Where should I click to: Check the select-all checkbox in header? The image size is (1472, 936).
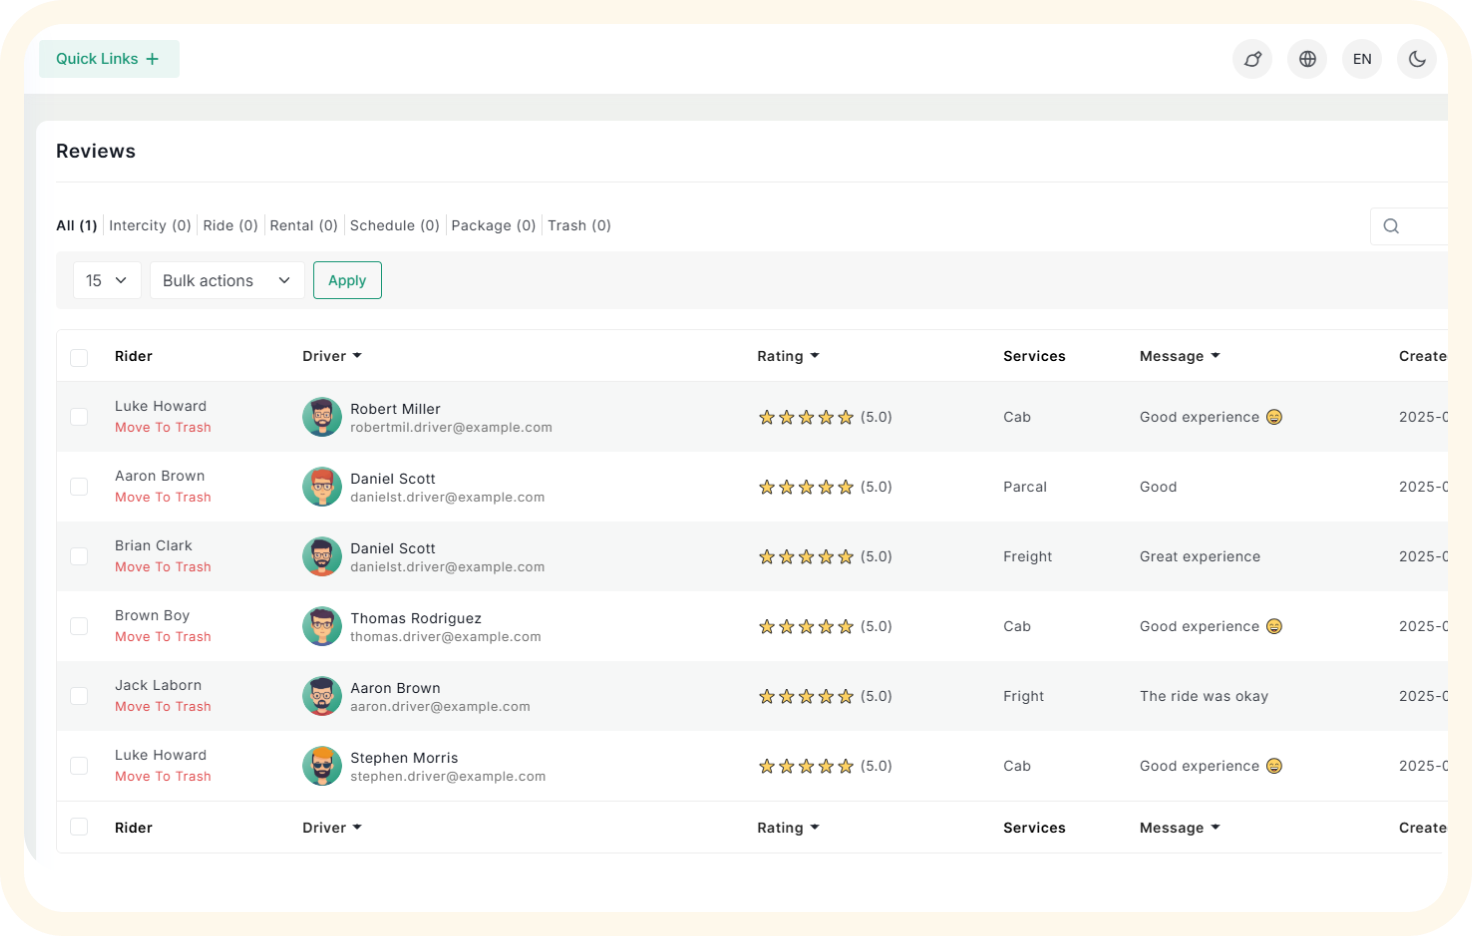pos(79,357)
